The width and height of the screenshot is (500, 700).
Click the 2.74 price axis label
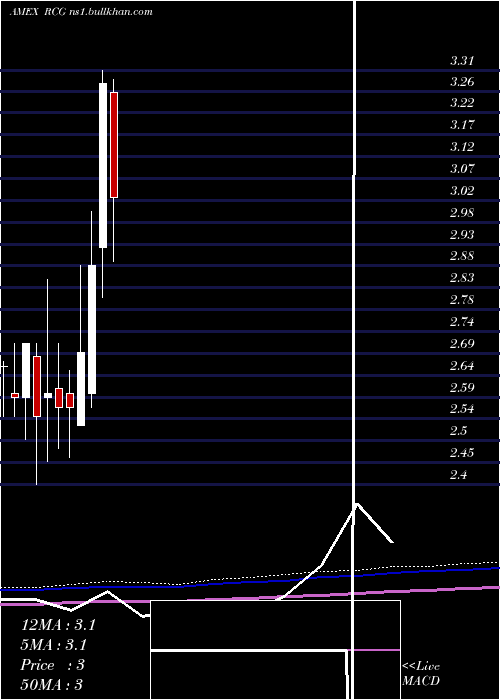click(462, 321)
